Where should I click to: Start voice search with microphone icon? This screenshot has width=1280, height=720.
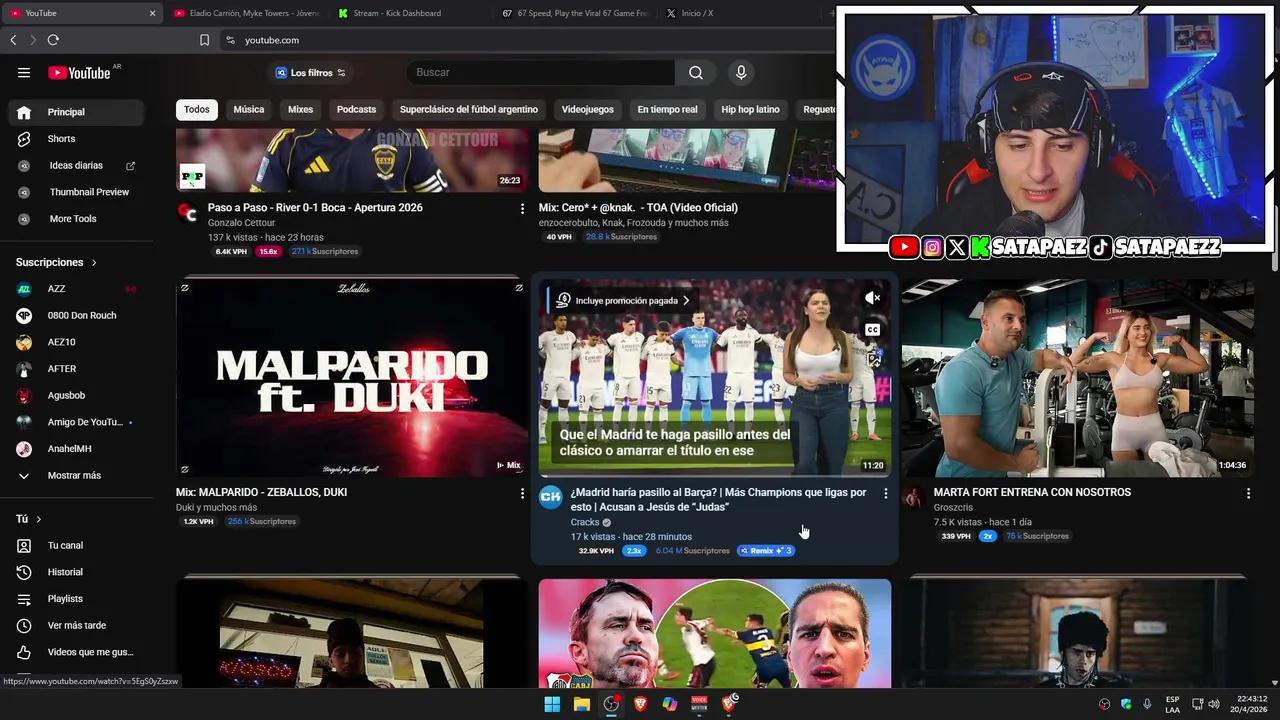pyautogui.click(x=741, y=72)
